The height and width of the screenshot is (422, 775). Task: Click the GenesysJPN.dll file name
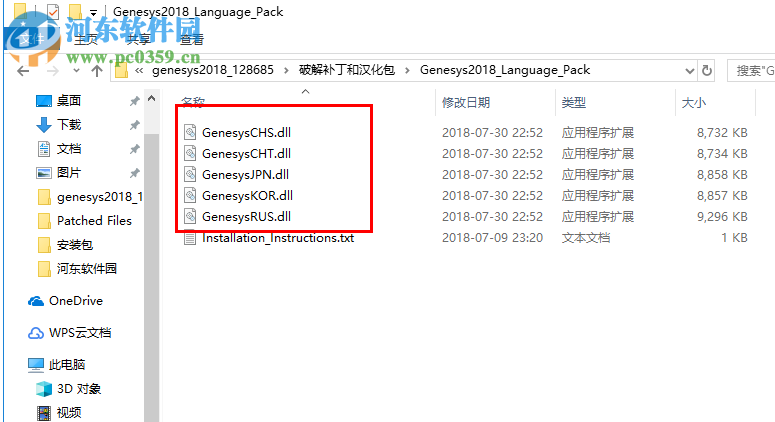point(245,174)
